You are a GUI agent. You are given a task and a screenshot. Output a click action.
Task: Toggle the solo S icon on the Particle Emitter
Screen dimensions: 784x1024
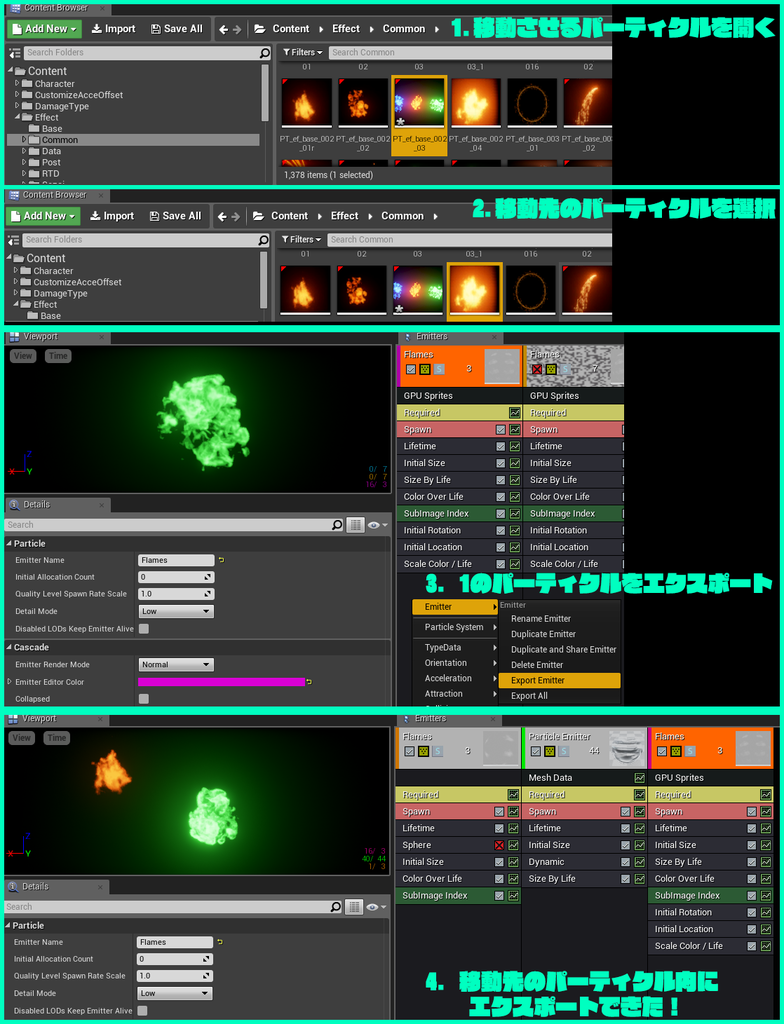point(564,751)
